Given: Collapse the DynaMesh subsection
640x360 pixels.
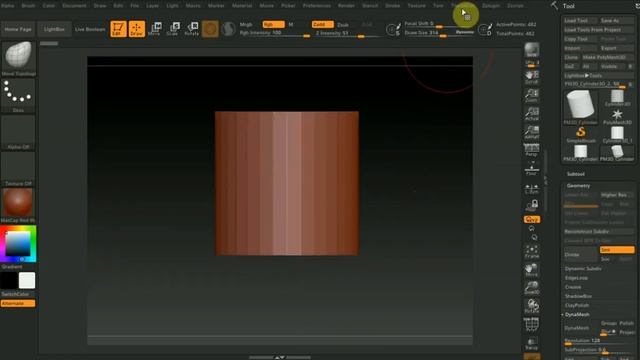Looking at the screenshot, I should (577, 315).
